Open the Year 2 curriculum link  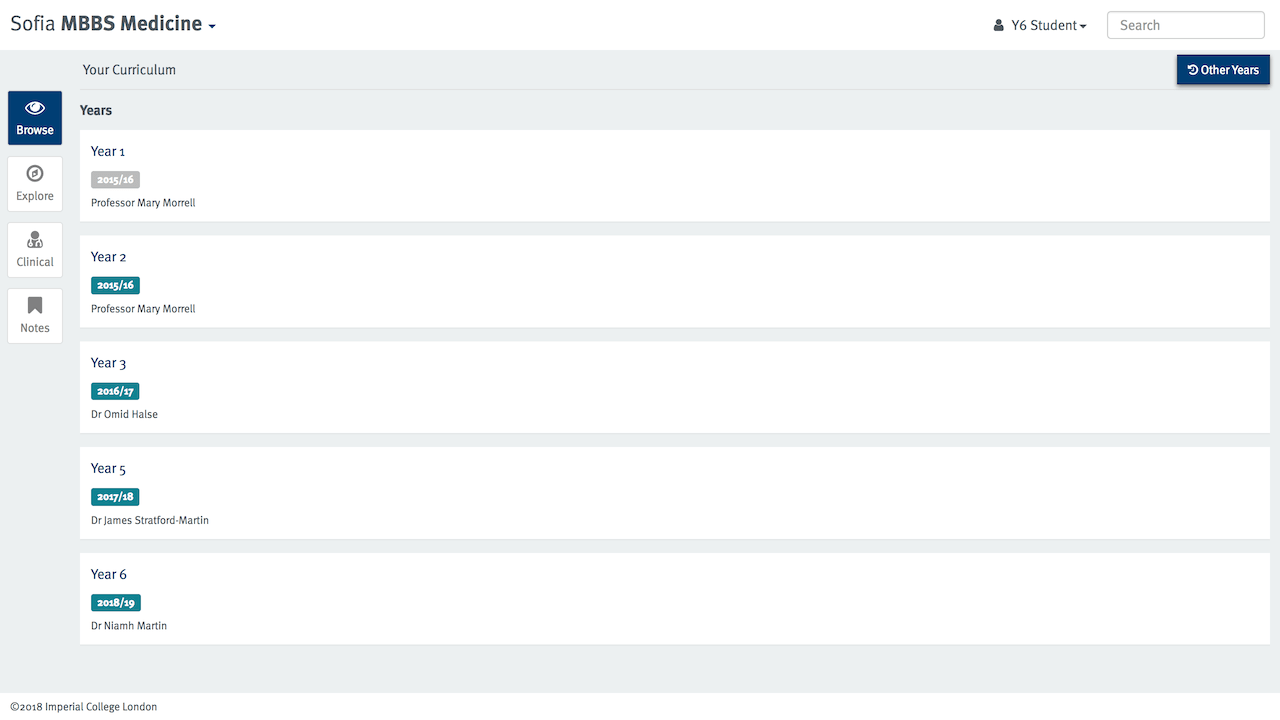pyautogui.click(x=675, y=282)
